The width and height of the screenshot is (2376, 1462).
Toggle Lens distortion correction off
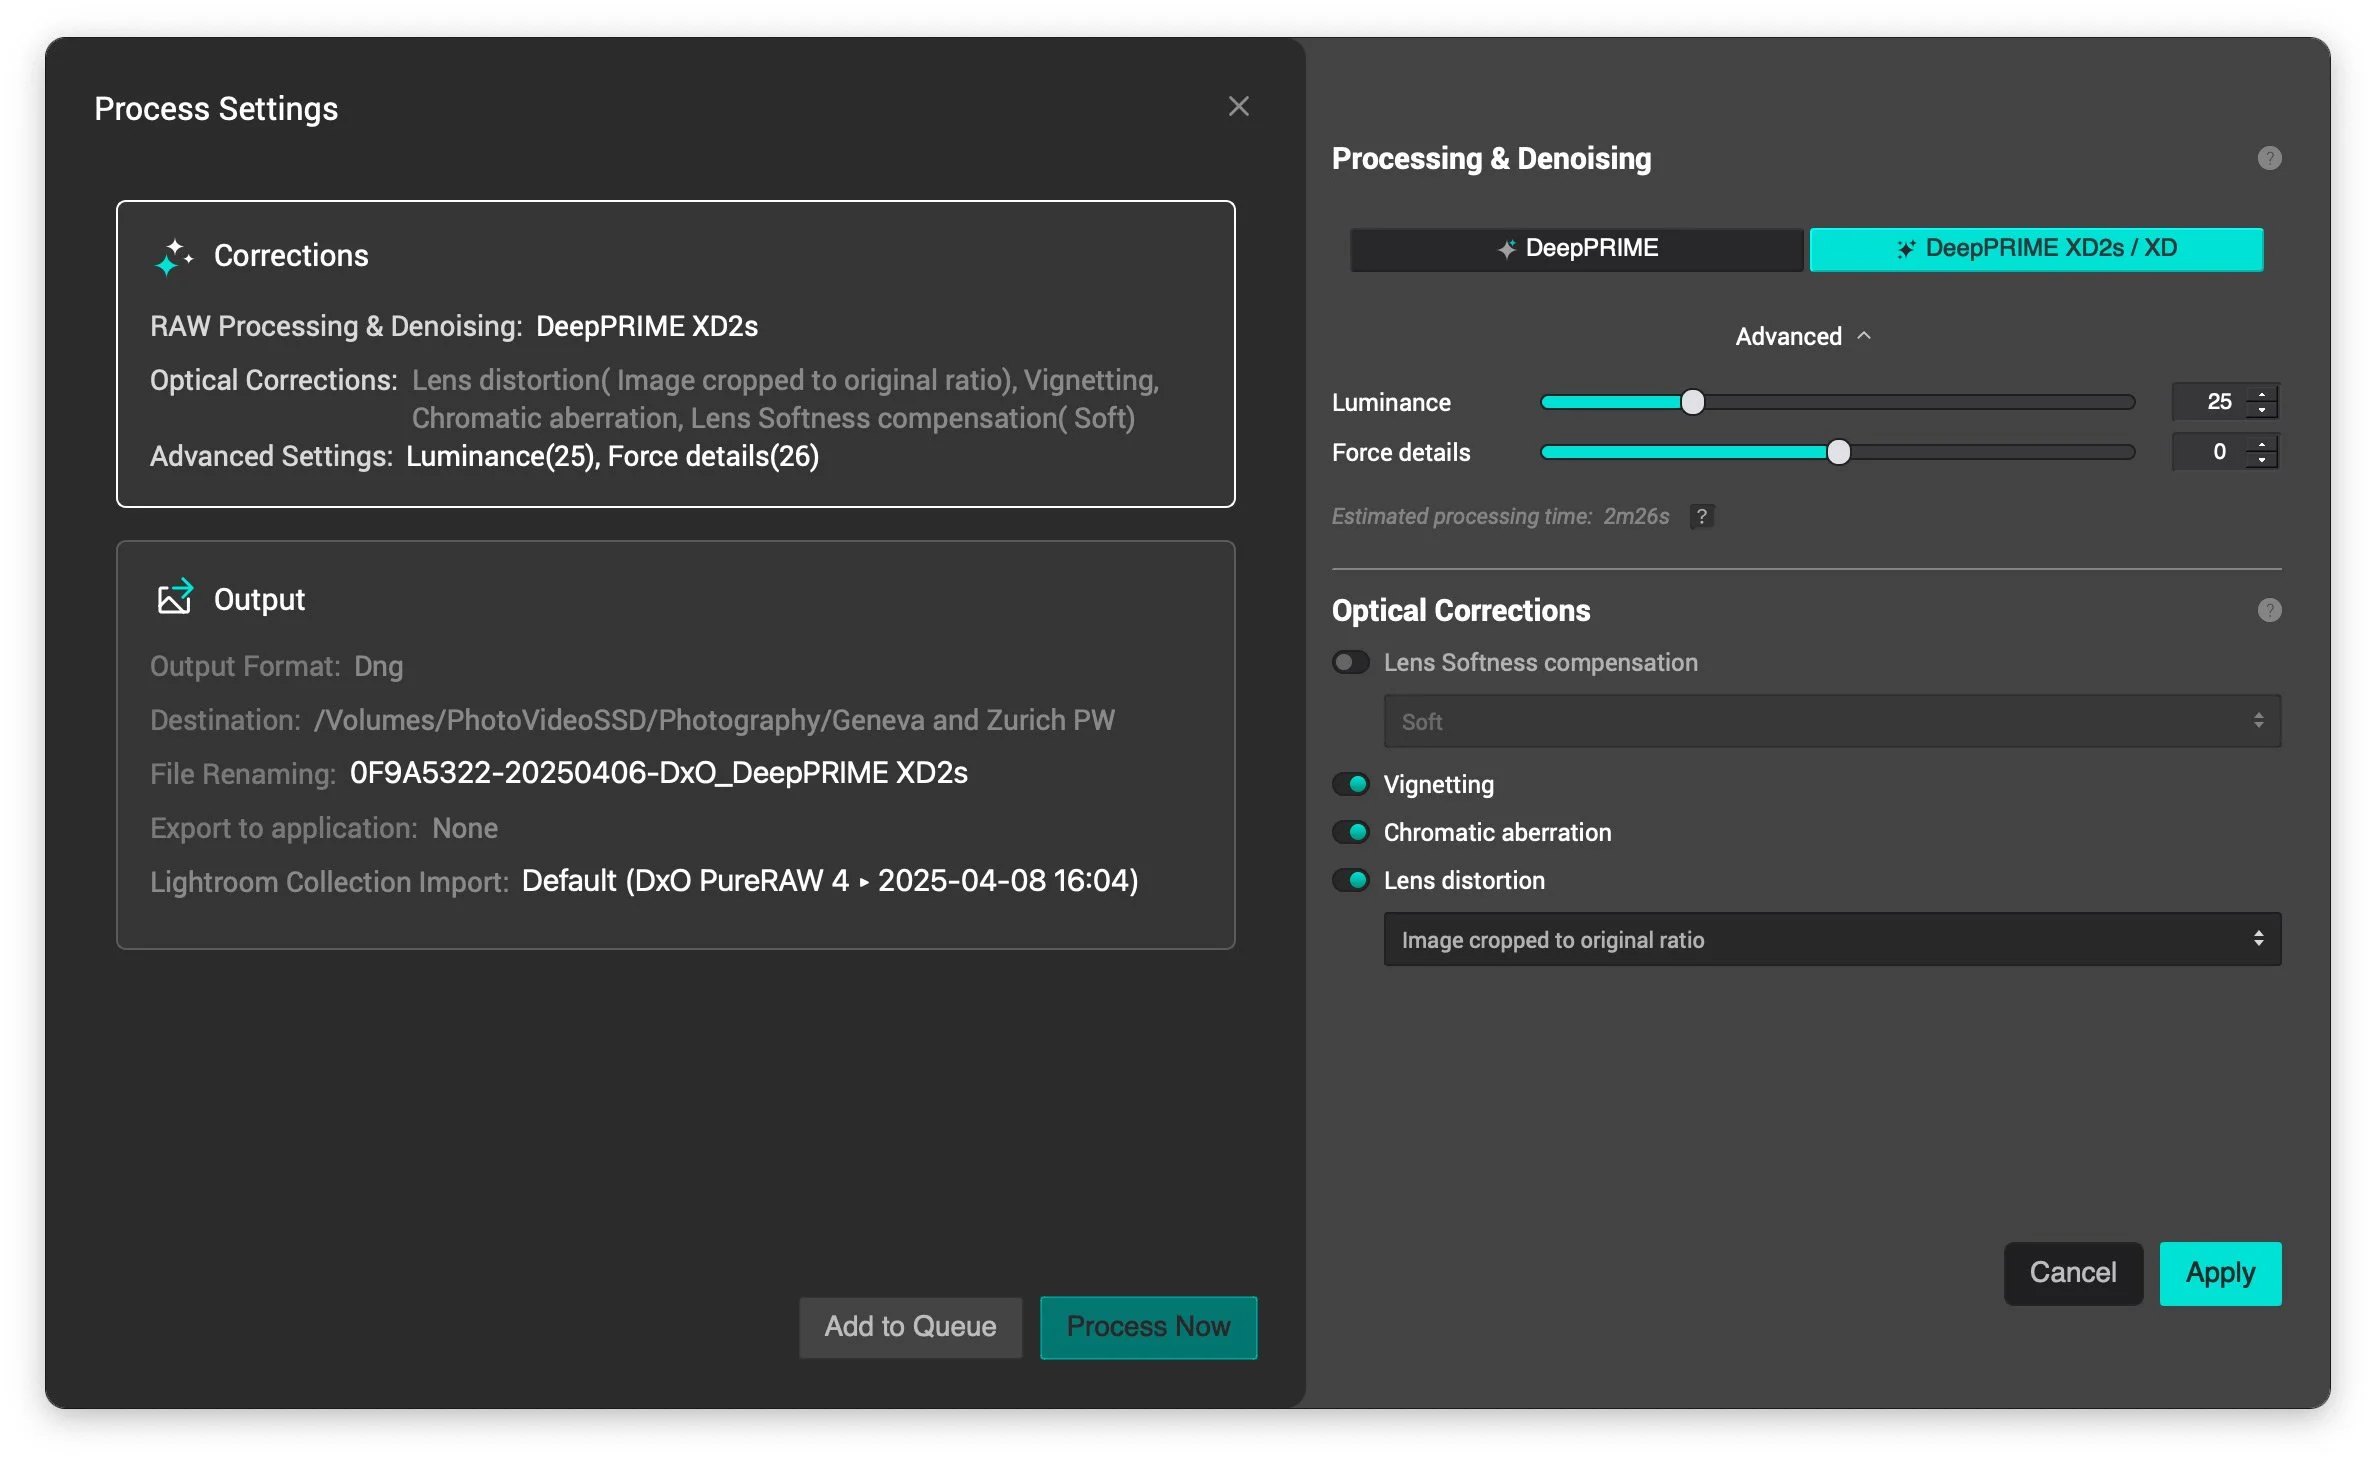[1351, 880]
